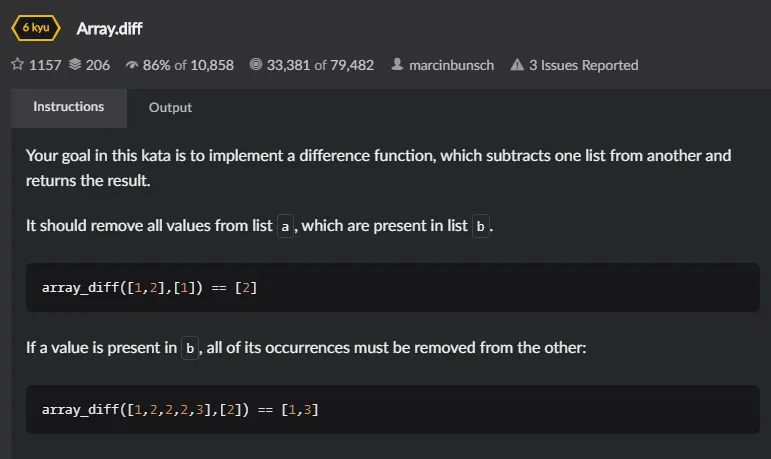
Task: Click the first array_diff code example block
Action: point(392,287)
